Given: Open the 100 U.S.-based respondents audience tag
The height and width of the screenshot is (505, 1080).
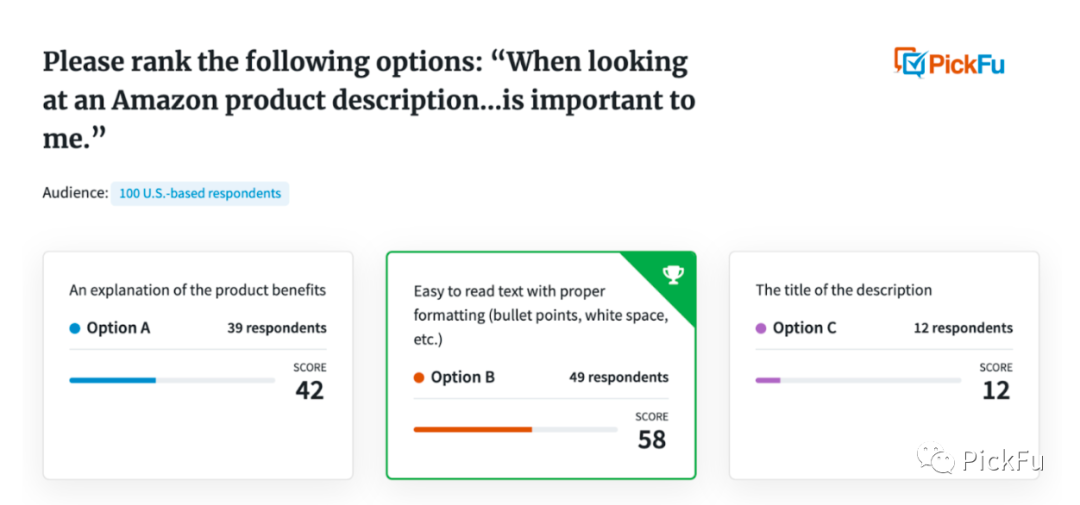Looking at the screenshot, I should click(x=200, y=193).
